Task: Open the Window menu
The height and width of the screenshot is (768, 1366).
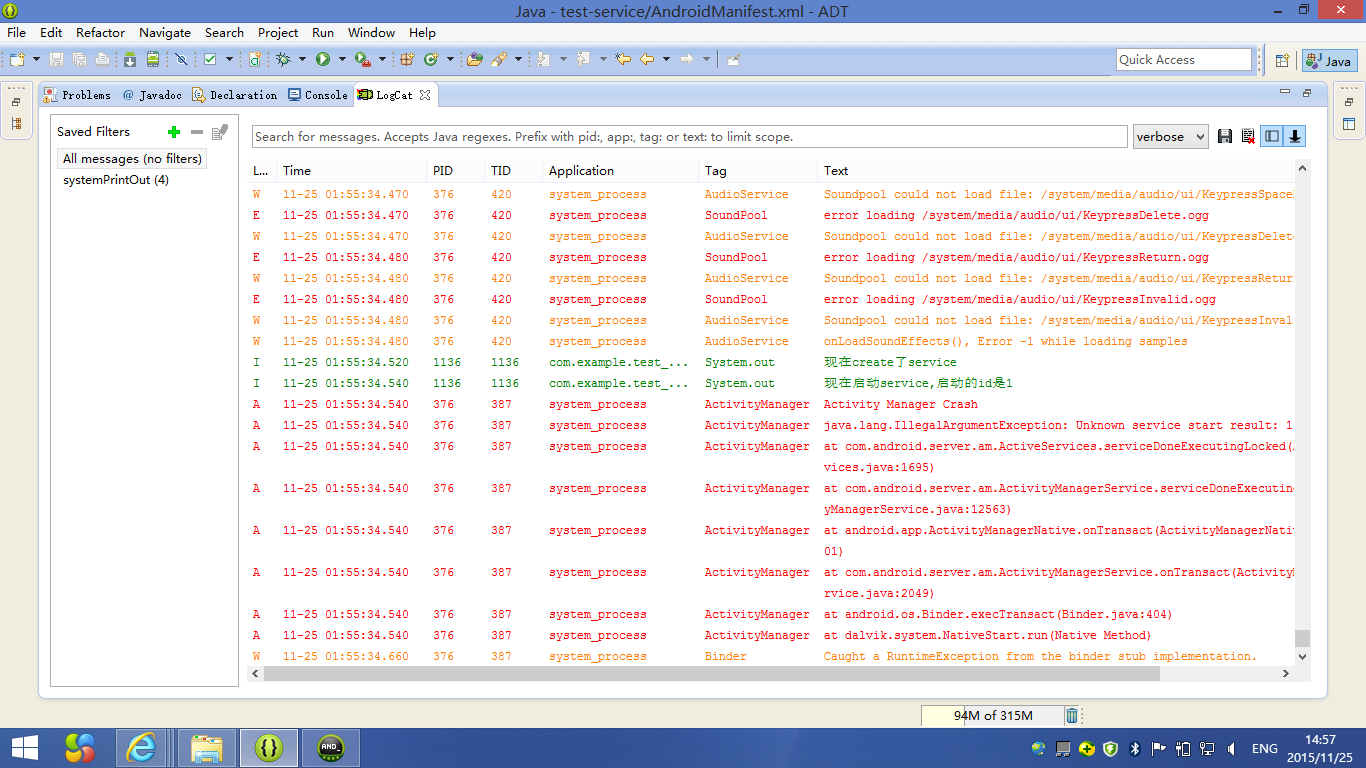Action: tap(372, 32)
